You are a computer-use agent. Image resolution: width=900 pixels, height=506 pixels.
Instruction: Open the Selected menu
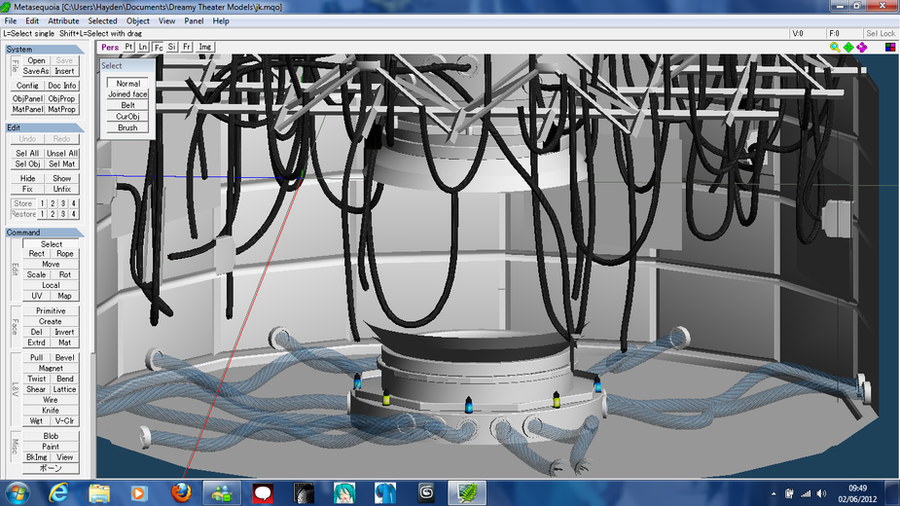pos(103,21)
